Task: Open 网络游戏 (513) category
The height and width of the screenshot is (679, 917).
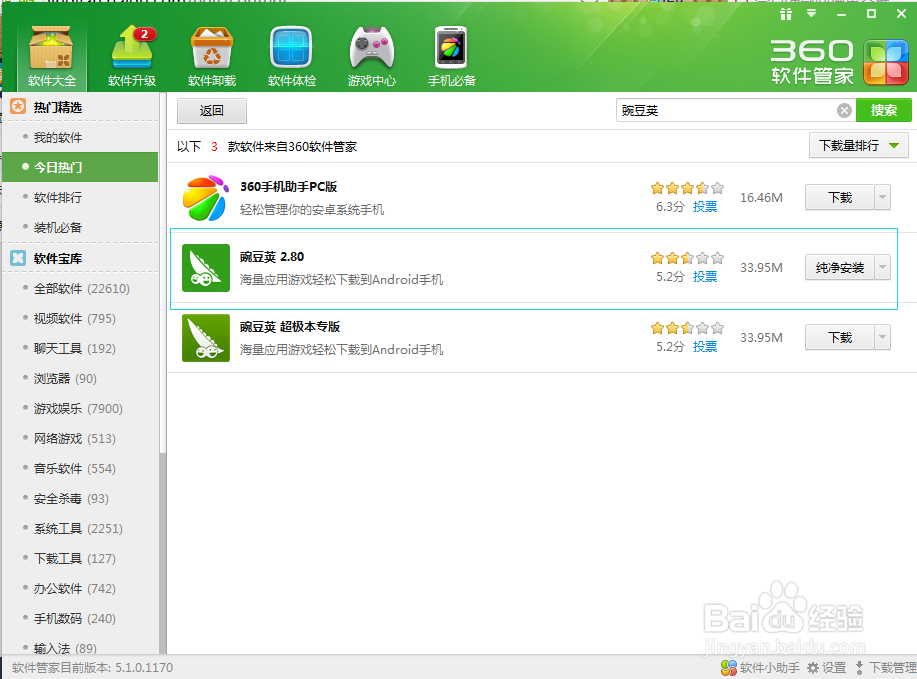Action: click(80, 439)
